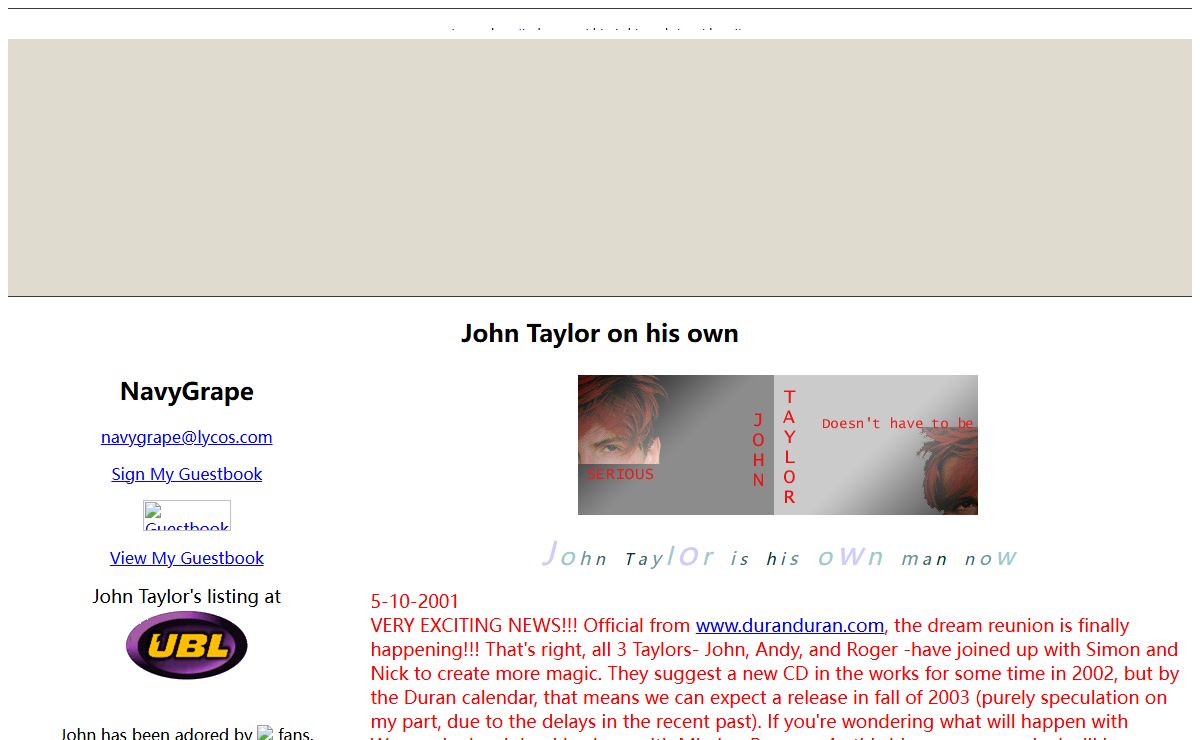Open the navygrape@lycos.com email link

[186, 437]
